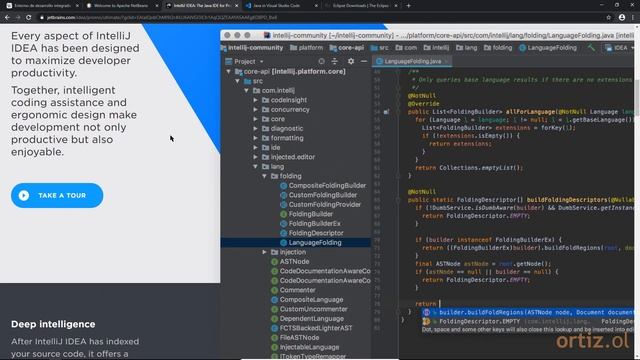Click the src breadcrumb
This screenshot has width=640, height=360.
380,48
